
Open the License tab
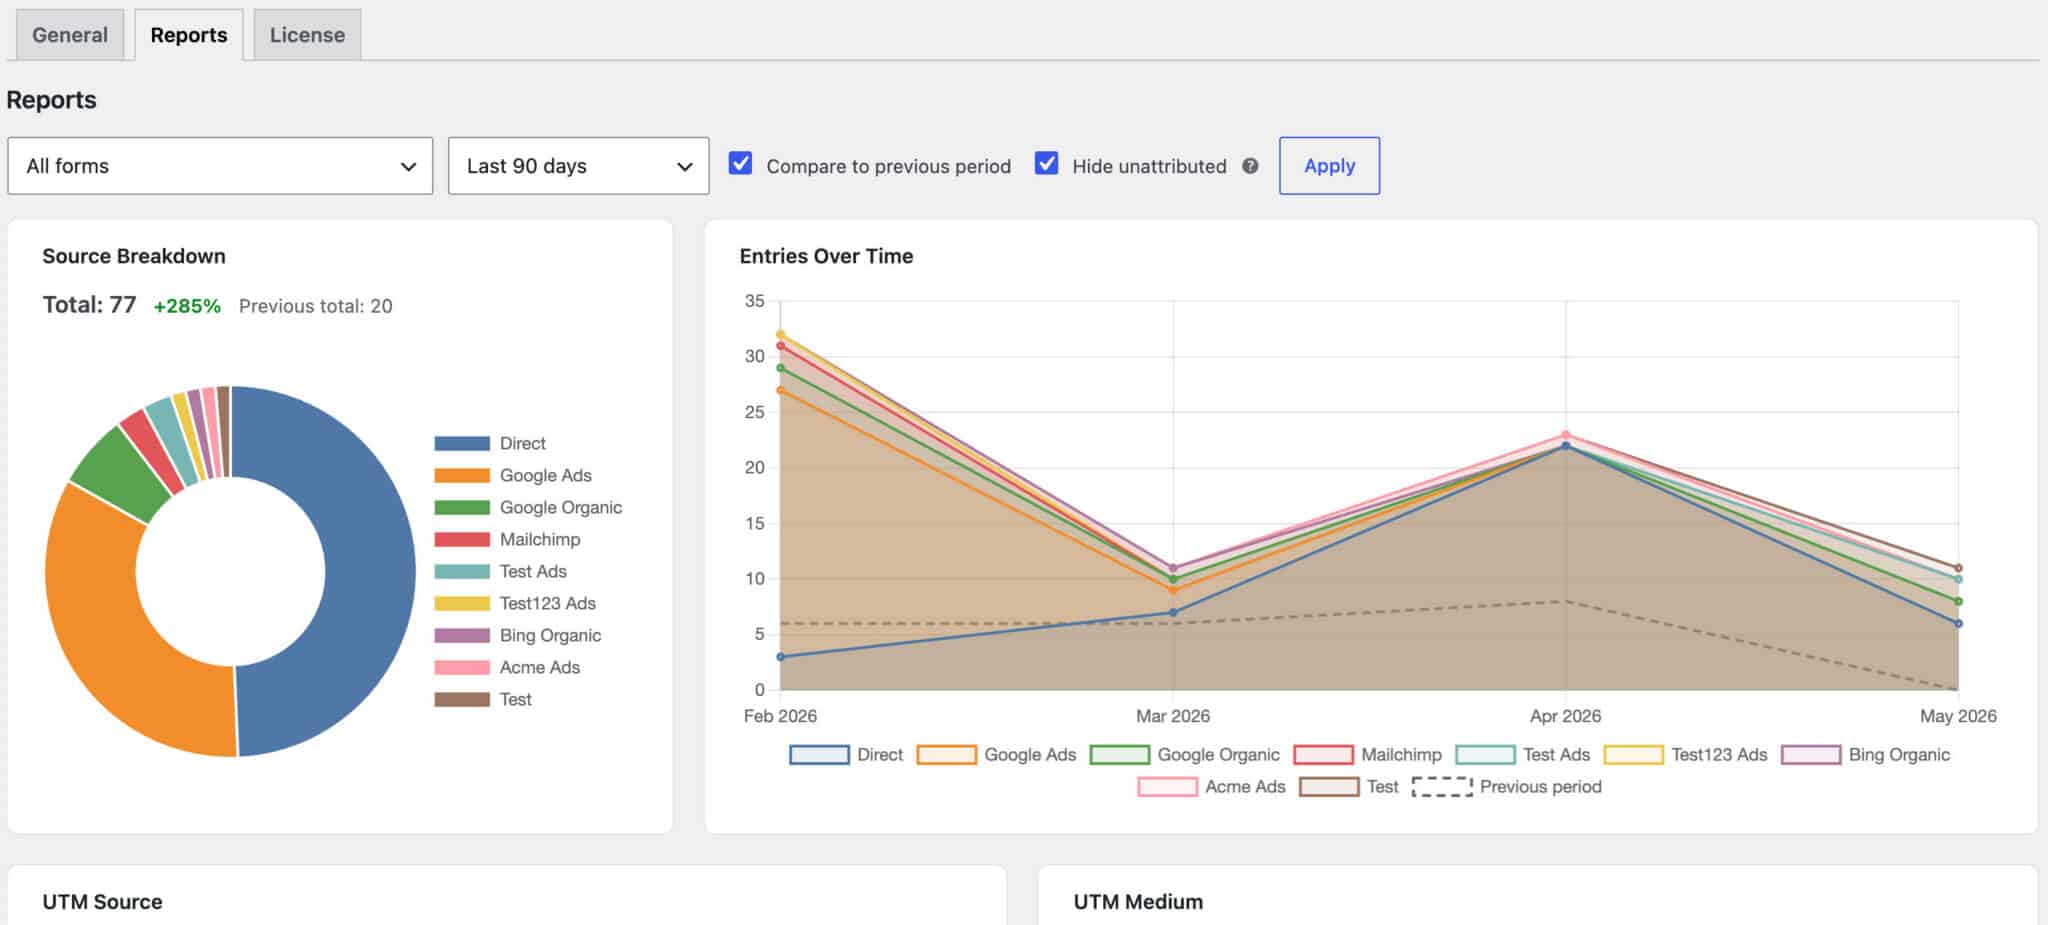coord(307,35)
